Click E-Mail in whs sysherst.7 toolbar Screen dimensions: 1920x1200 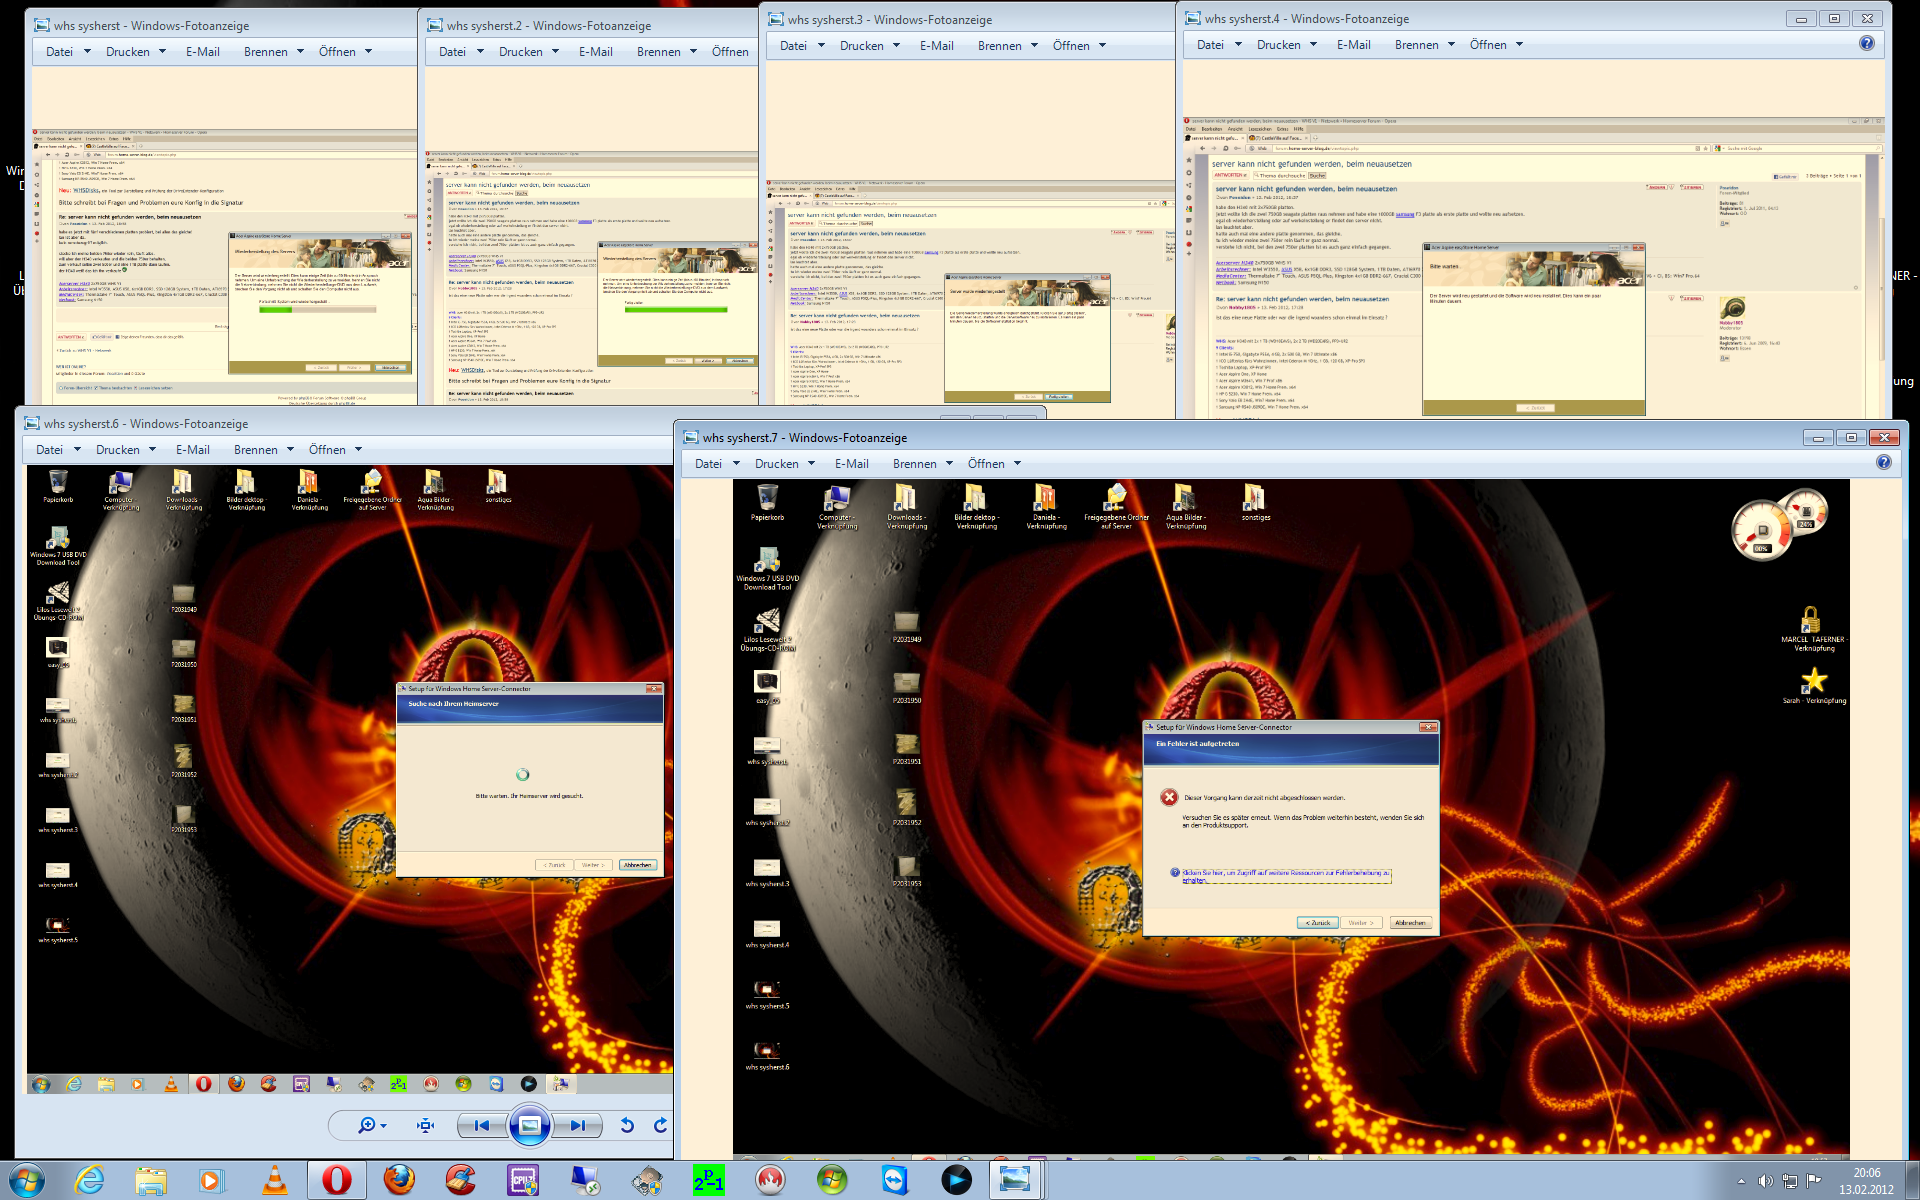(x=851, y=463)
